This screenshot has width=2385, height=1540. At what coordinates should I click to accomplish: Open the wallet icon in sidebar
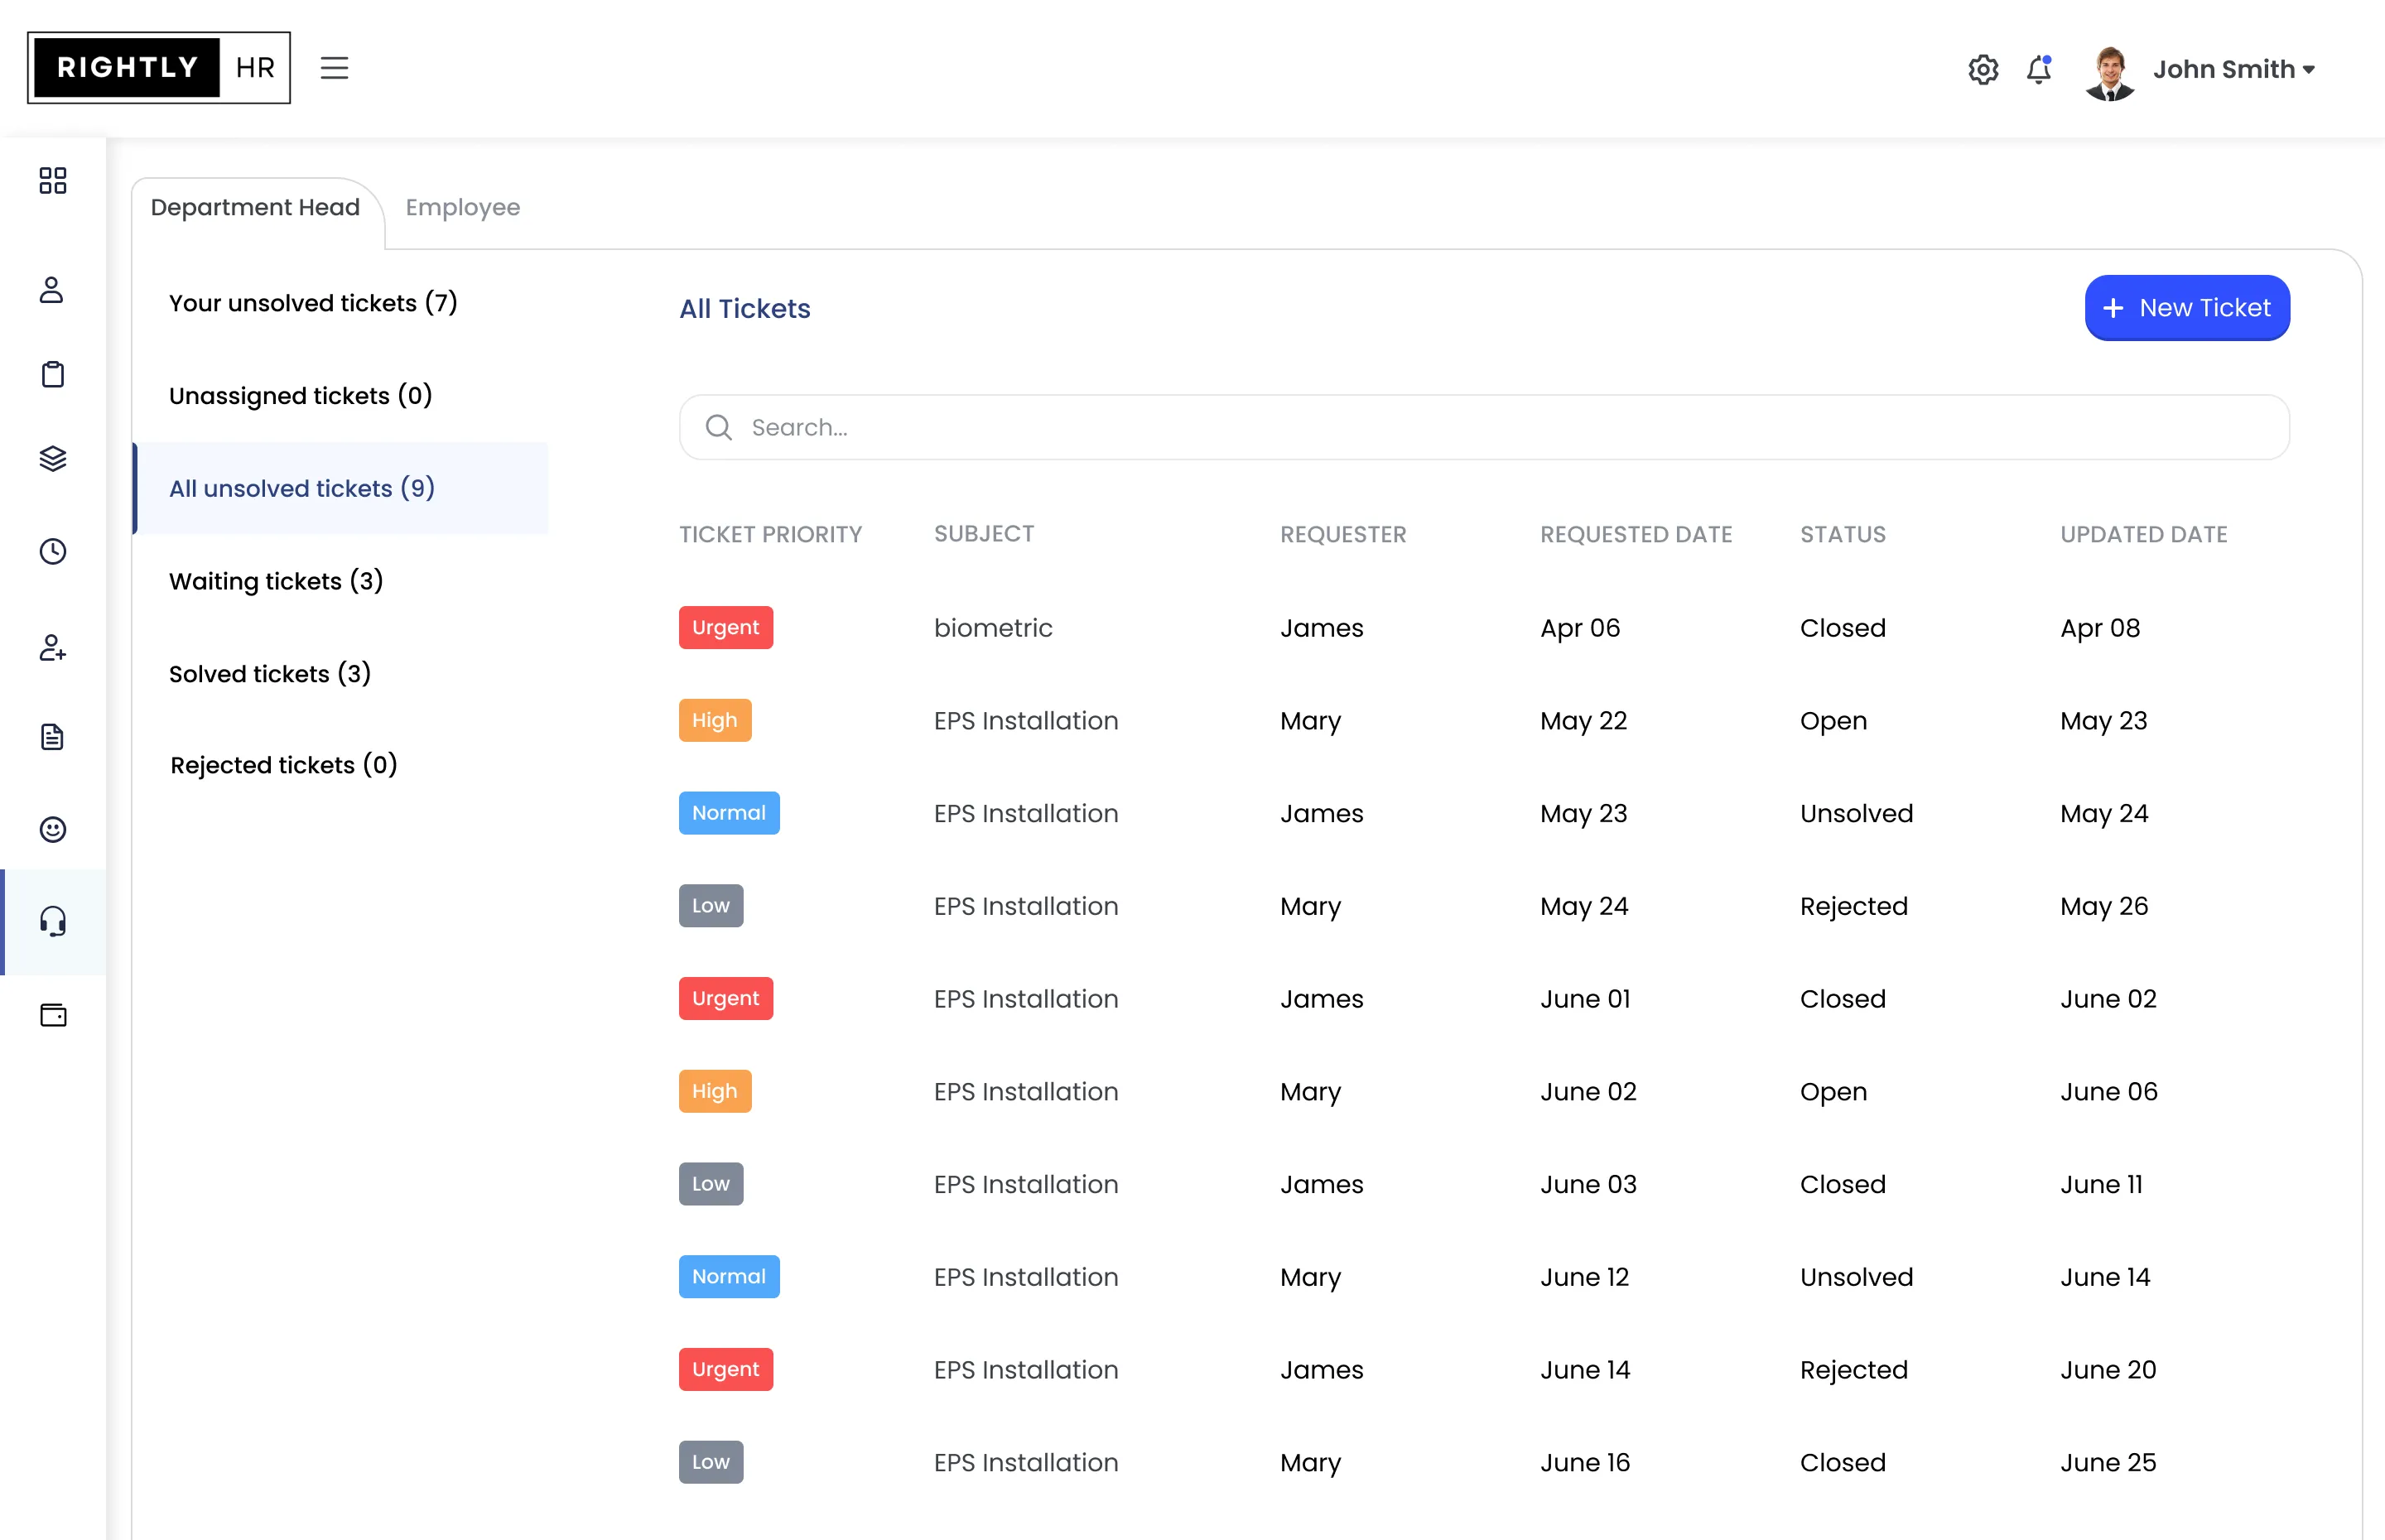pos(53,1015)
